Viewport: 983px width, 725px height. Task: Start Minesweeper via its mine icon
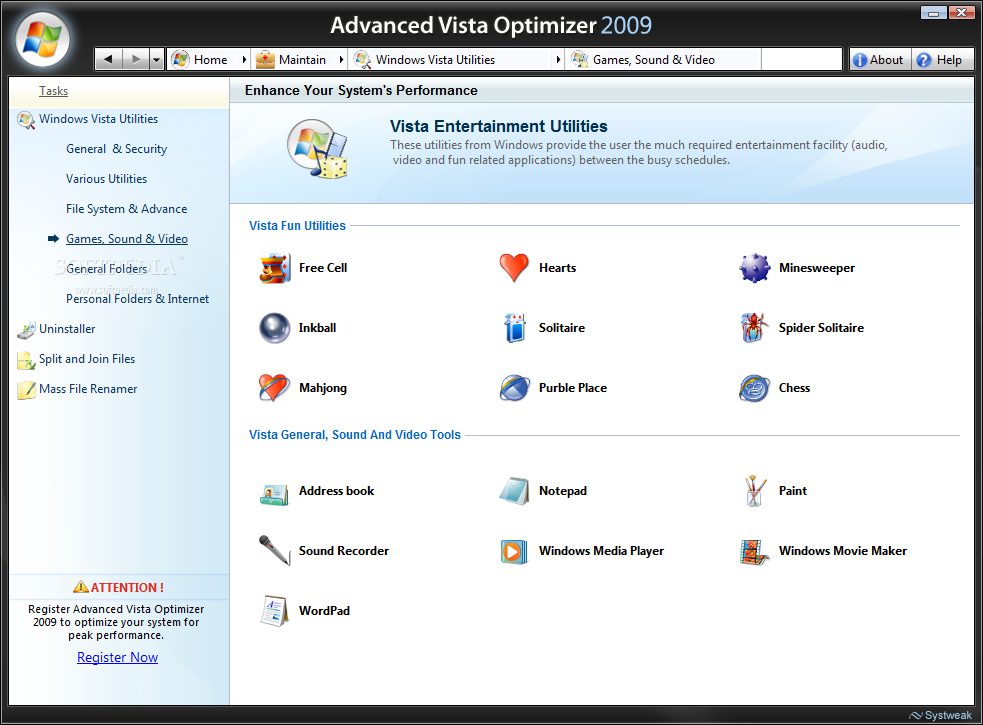pos(754,268)
